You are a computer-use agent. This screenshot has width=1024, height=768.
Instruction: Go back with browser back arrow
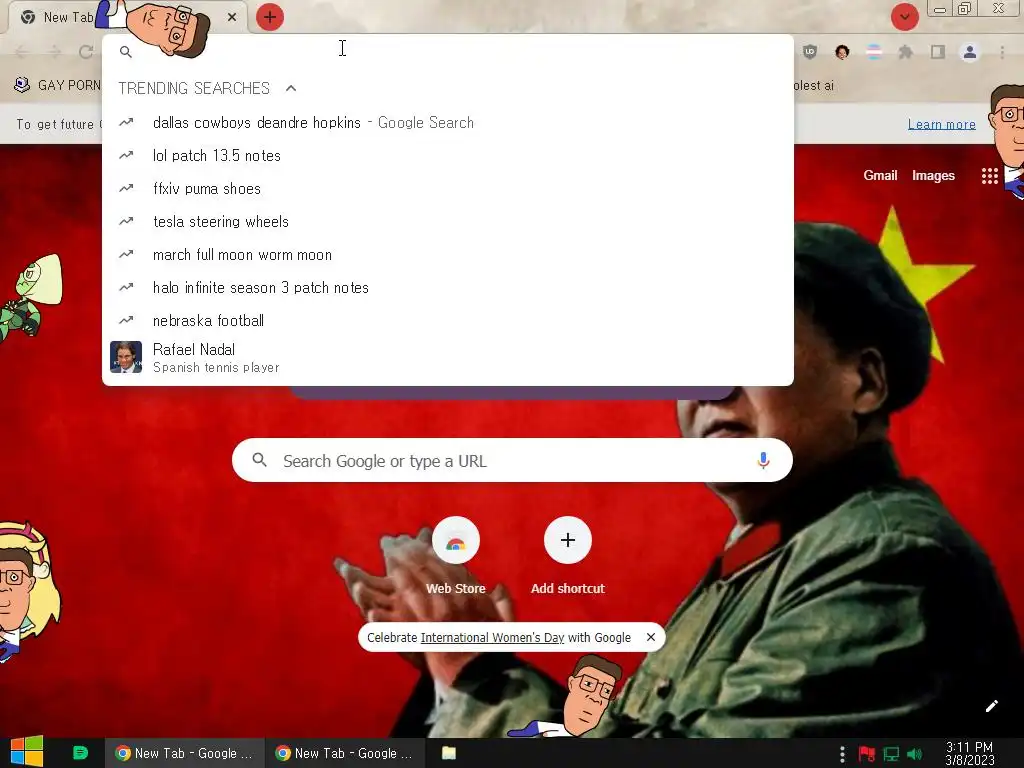click(22, 52)
